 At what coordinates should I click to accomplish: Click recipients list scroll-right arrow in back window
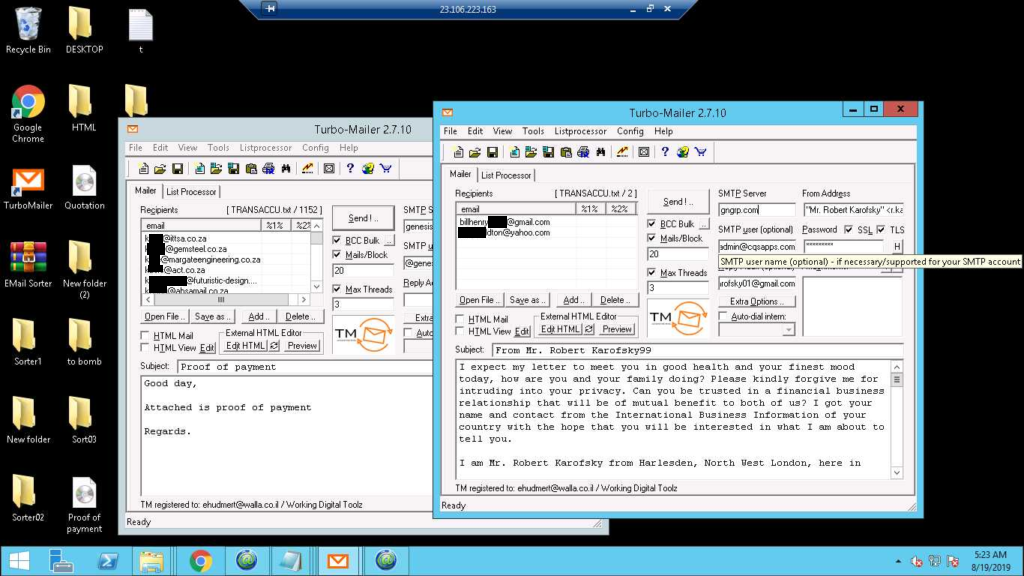coord(304,299)
